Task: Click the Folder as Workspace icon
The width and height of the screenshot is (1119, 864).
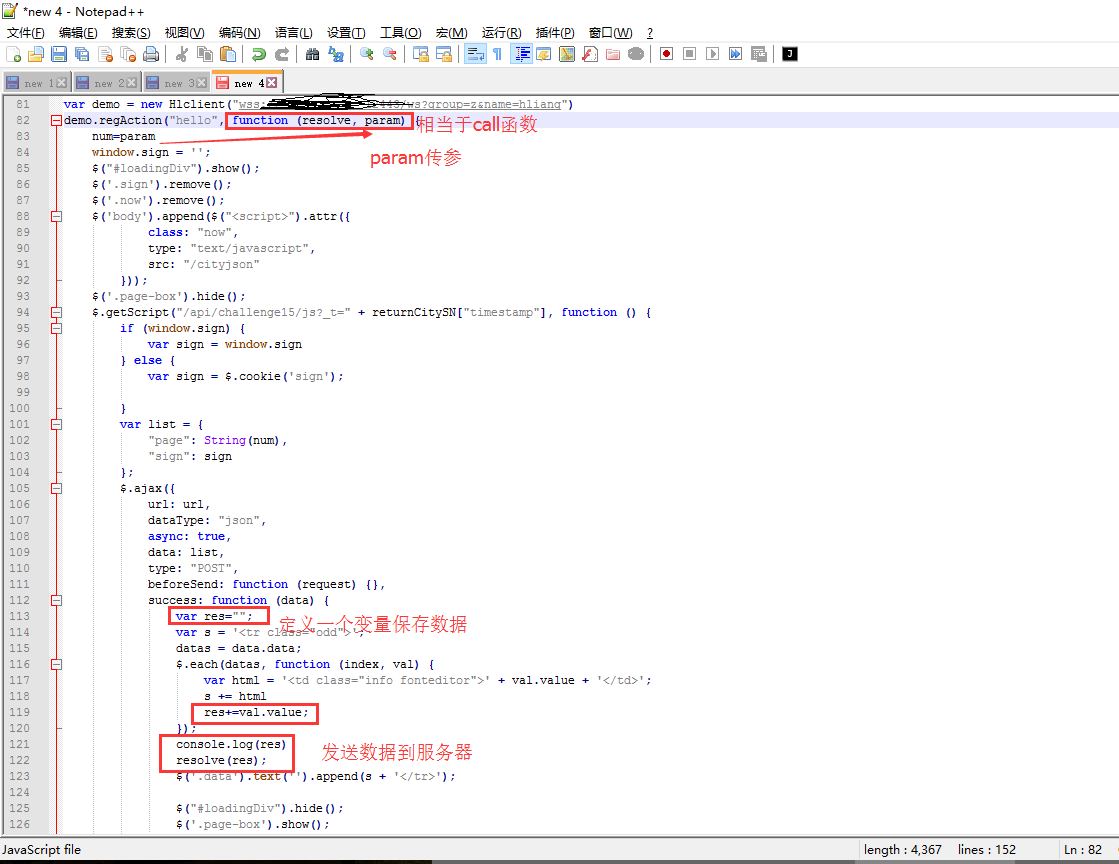Action: pos(613,54)
